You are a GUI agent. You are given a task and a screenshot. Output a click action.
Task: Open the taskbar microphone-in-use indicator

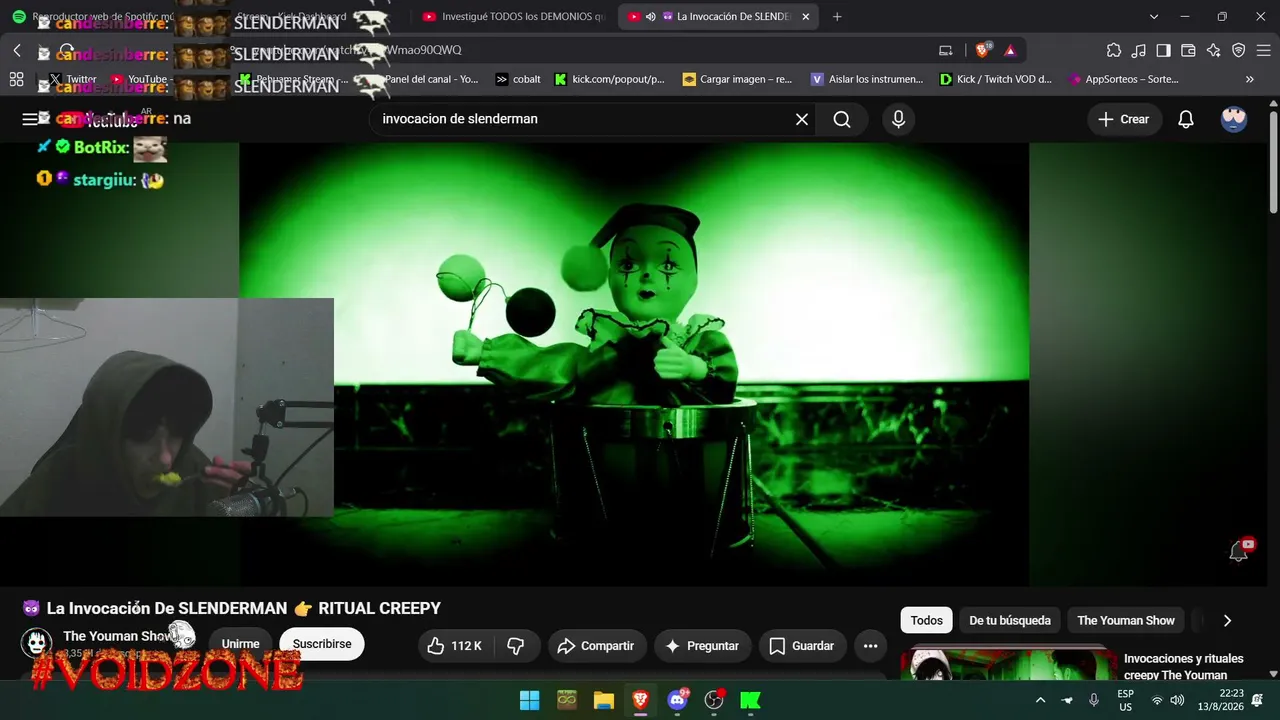click(1094, 700)
